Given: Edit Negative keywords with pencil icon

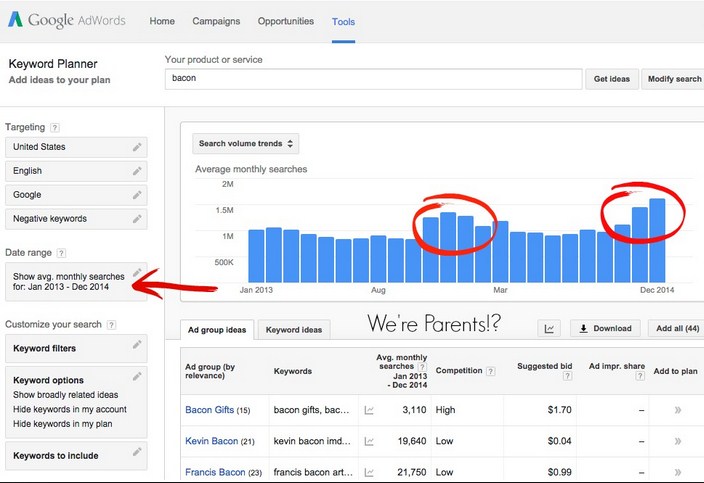Looking at the screenshot, I should [137, 219].
